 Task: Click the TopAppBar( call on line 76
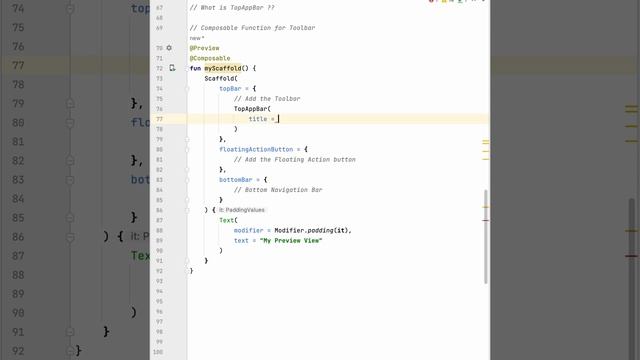[x=252, y=109]
